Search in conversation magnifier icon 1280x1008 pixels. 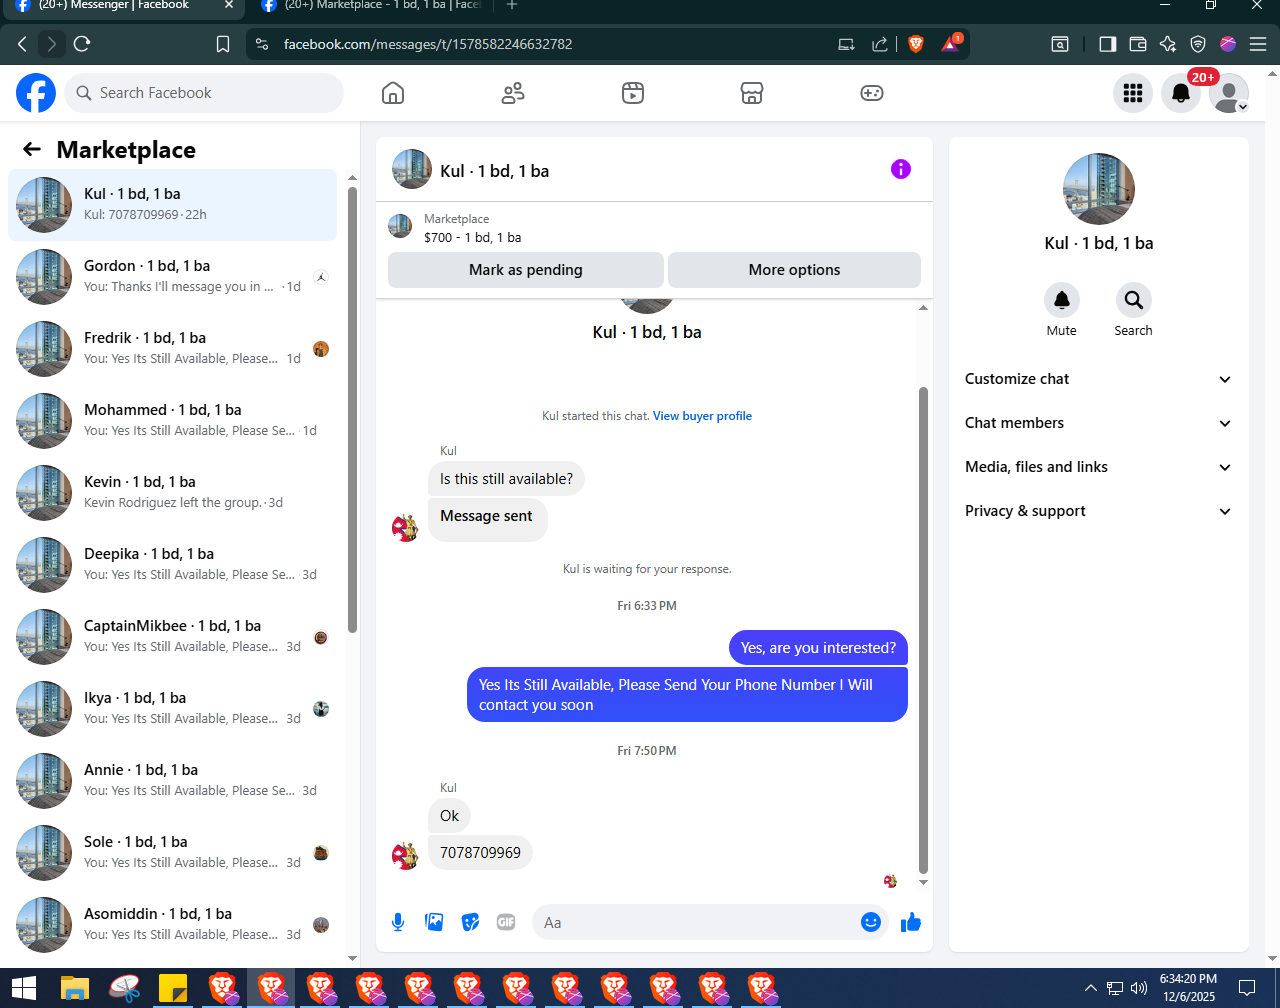pos(1134,300)
